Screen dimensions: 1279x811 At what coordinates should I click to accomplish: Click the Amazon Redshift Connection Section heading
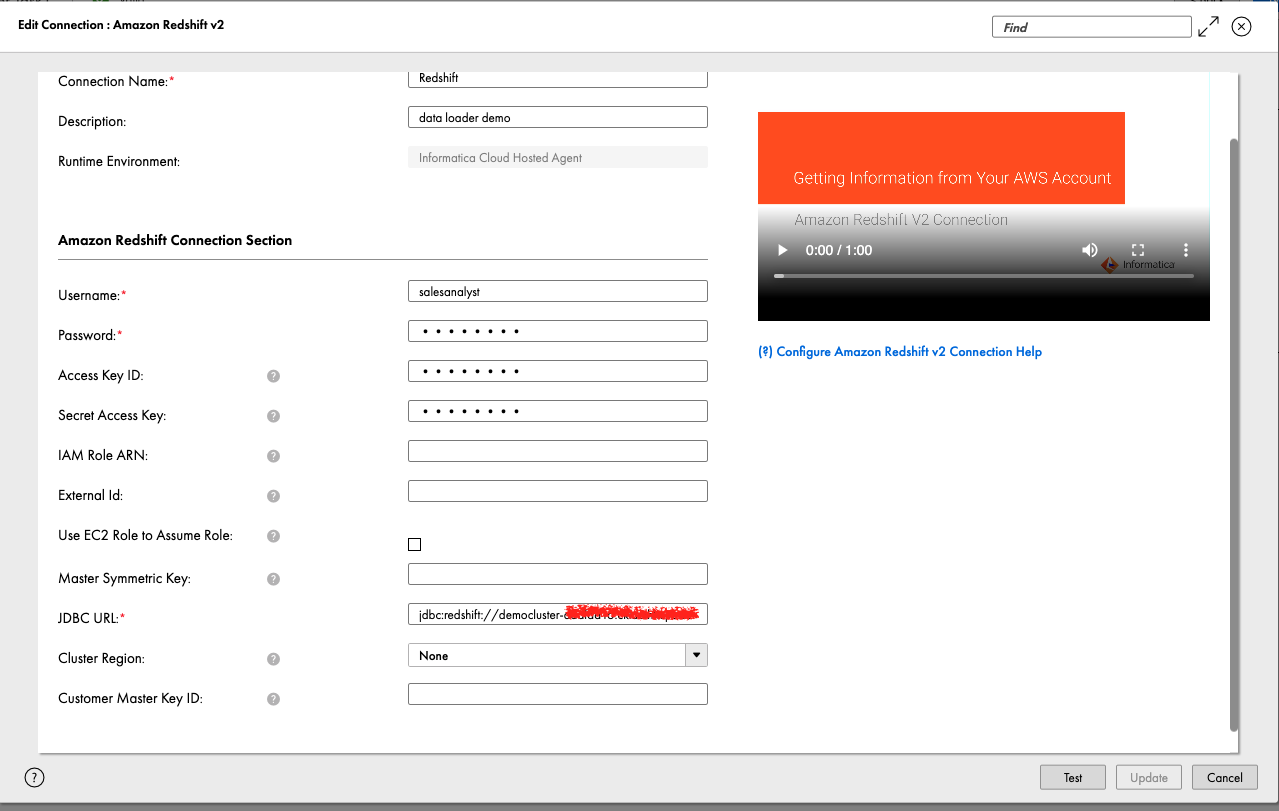tap(175, 240)
